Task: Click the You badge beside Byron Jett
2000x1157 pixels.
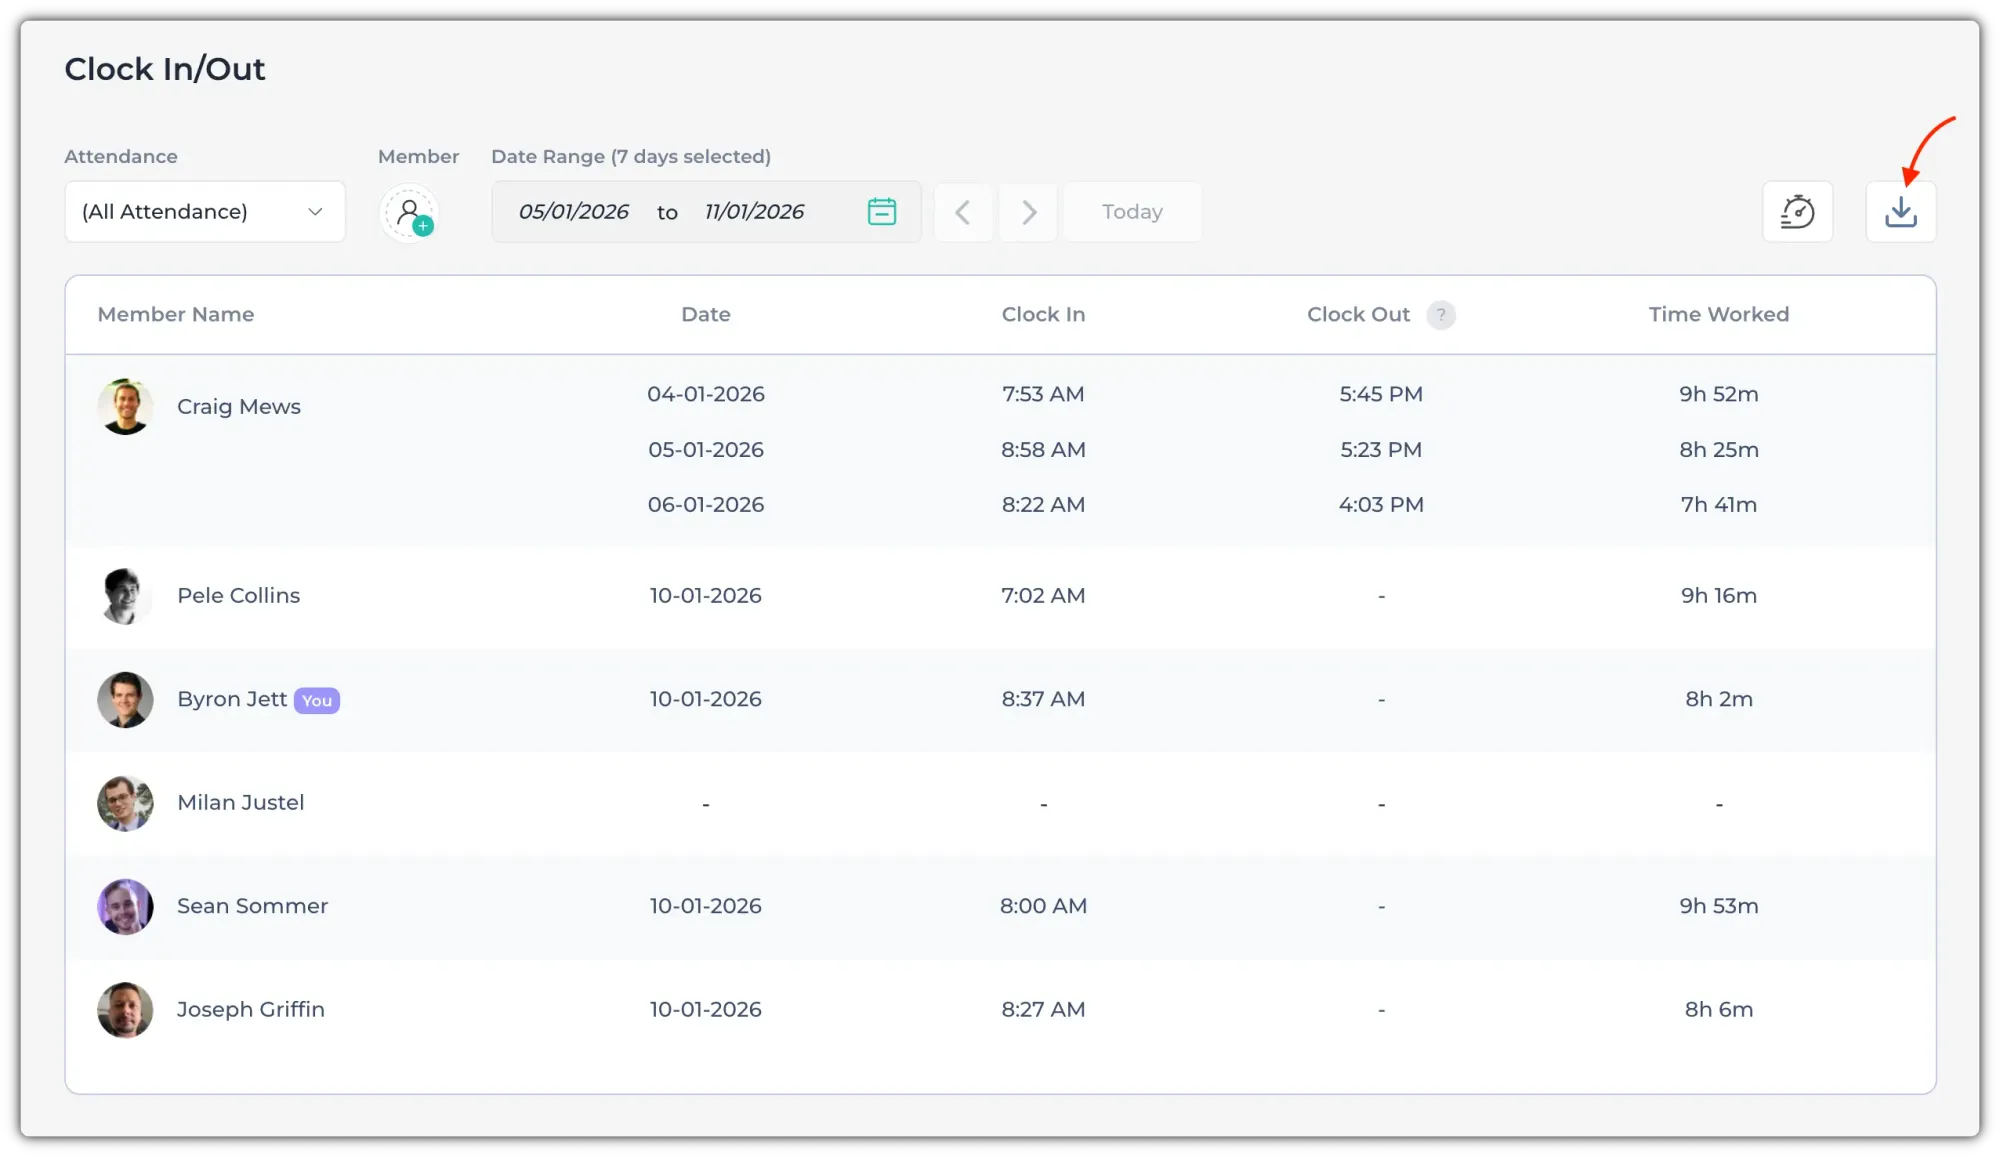Action: [317, 701]
